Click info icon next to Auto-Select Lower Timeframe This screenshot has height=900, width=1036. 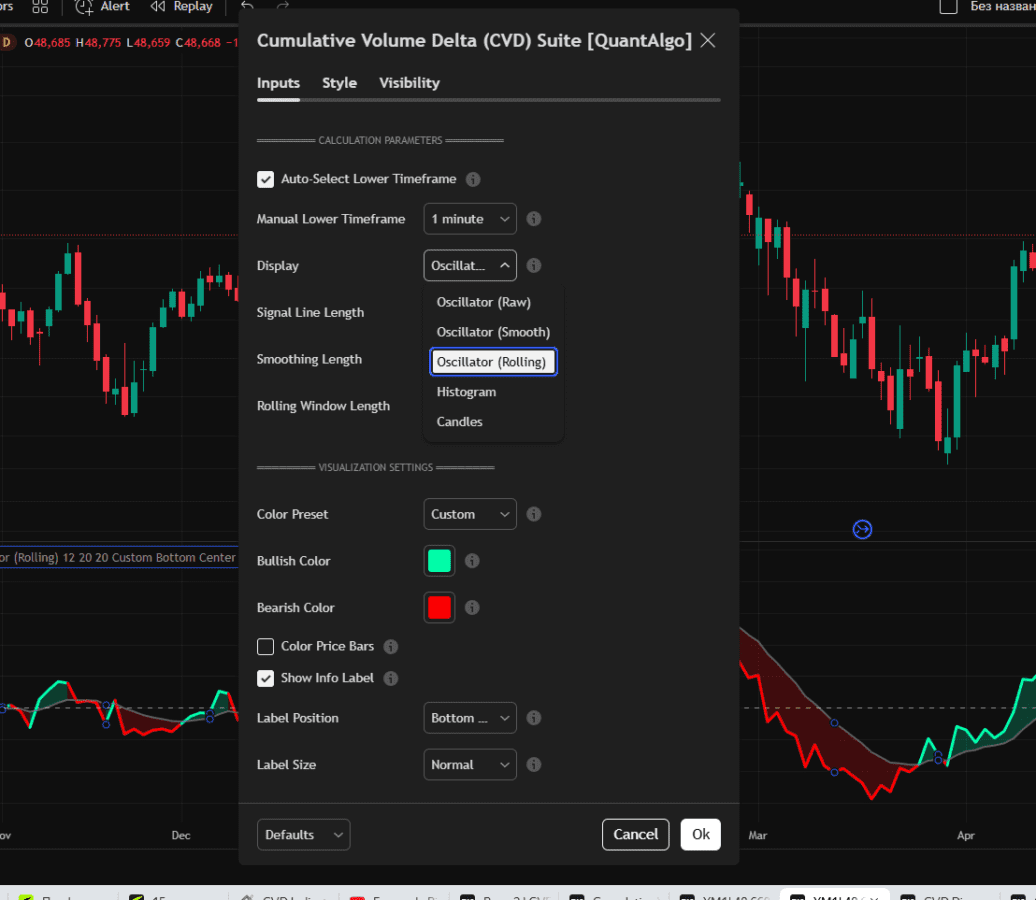(473, 179)
